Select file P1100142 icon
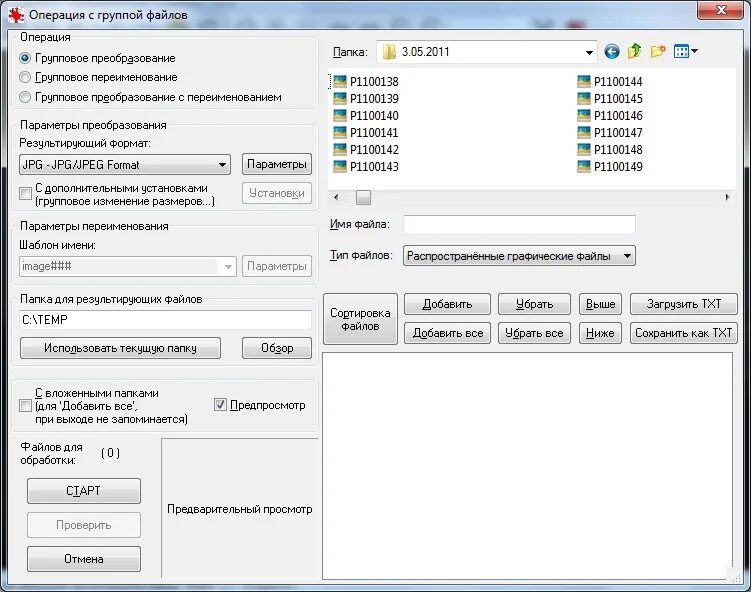The width and height of the screenshot is (751, 592). (x=340, y=149)
